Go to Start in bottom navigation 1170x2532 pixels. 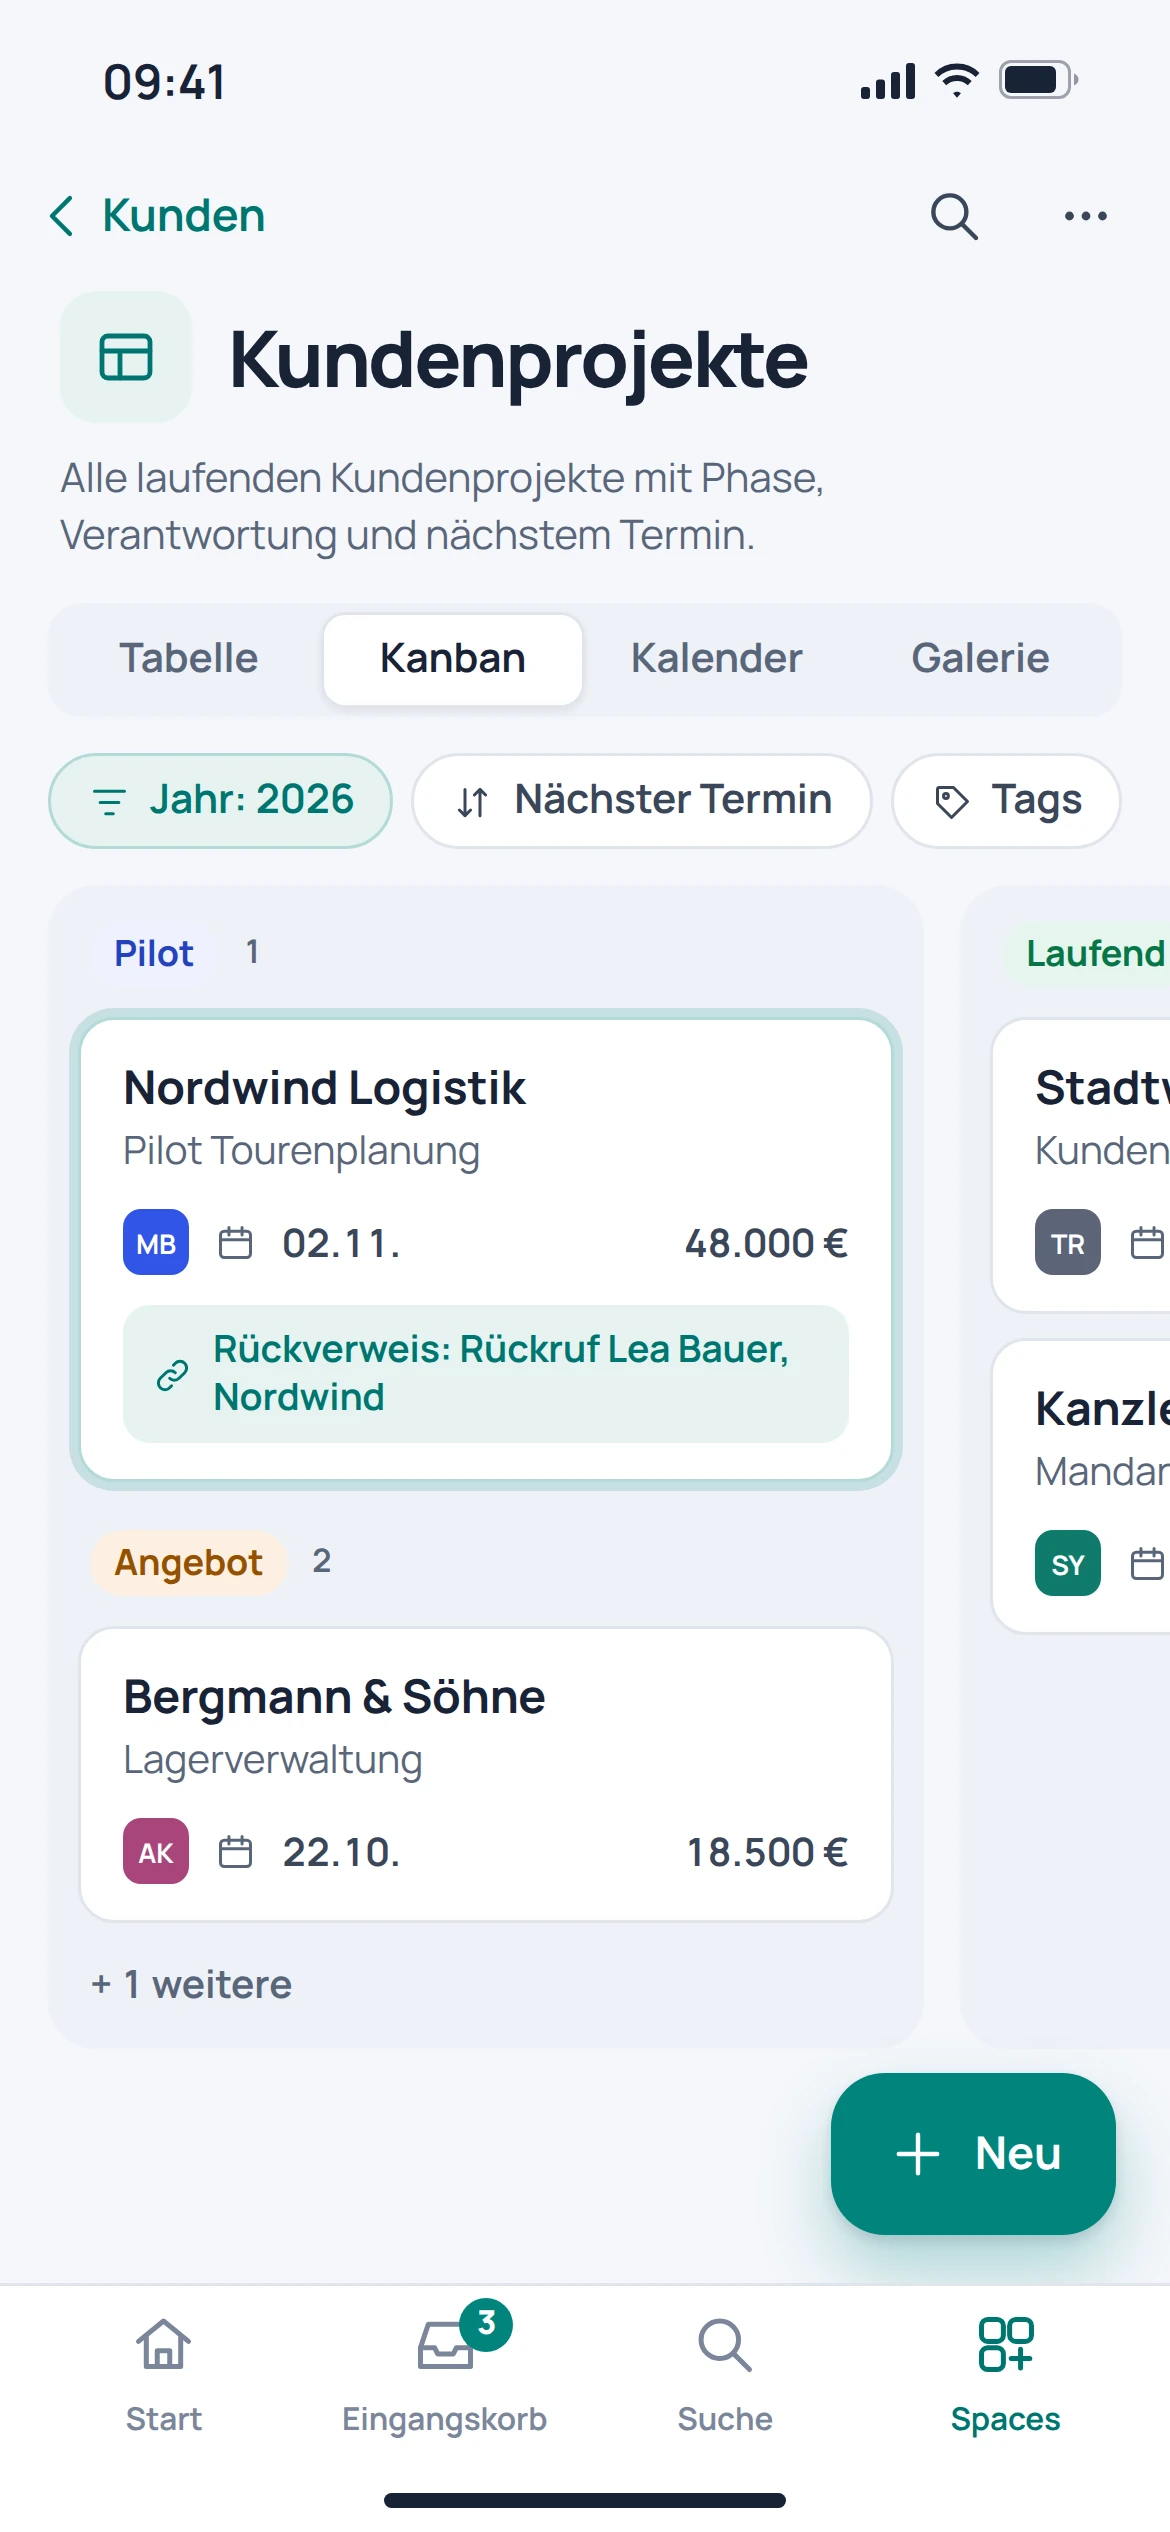(x=164, y=2375)
